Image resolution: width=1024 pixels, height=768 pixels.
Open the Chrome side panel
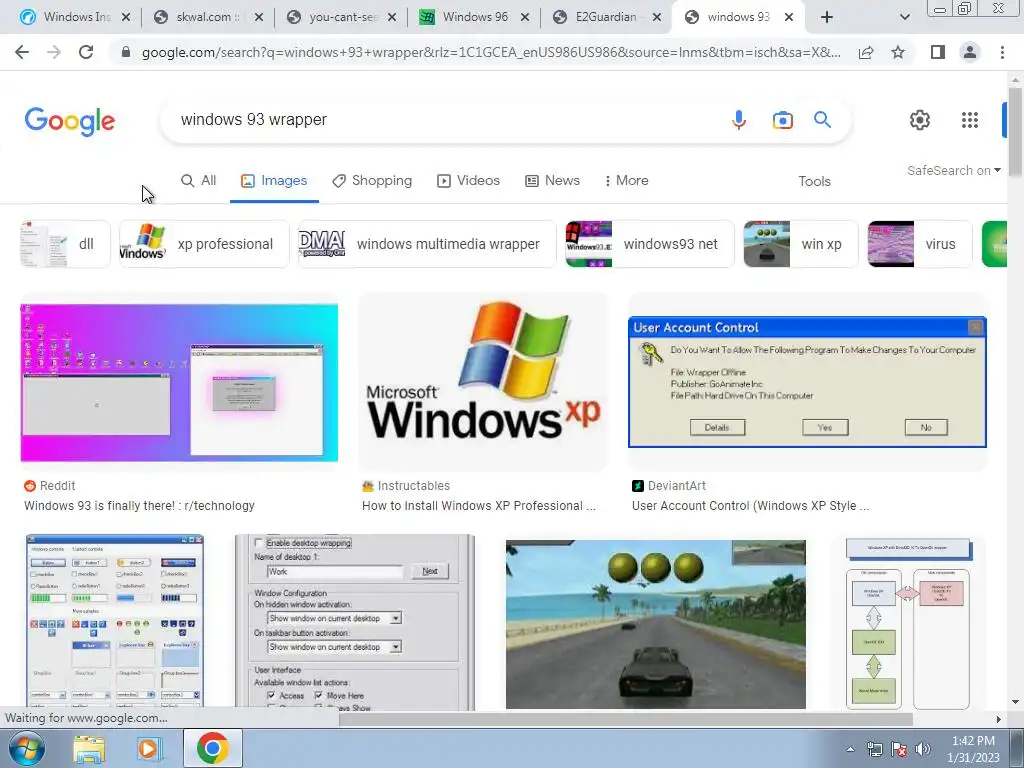point(938,52)
